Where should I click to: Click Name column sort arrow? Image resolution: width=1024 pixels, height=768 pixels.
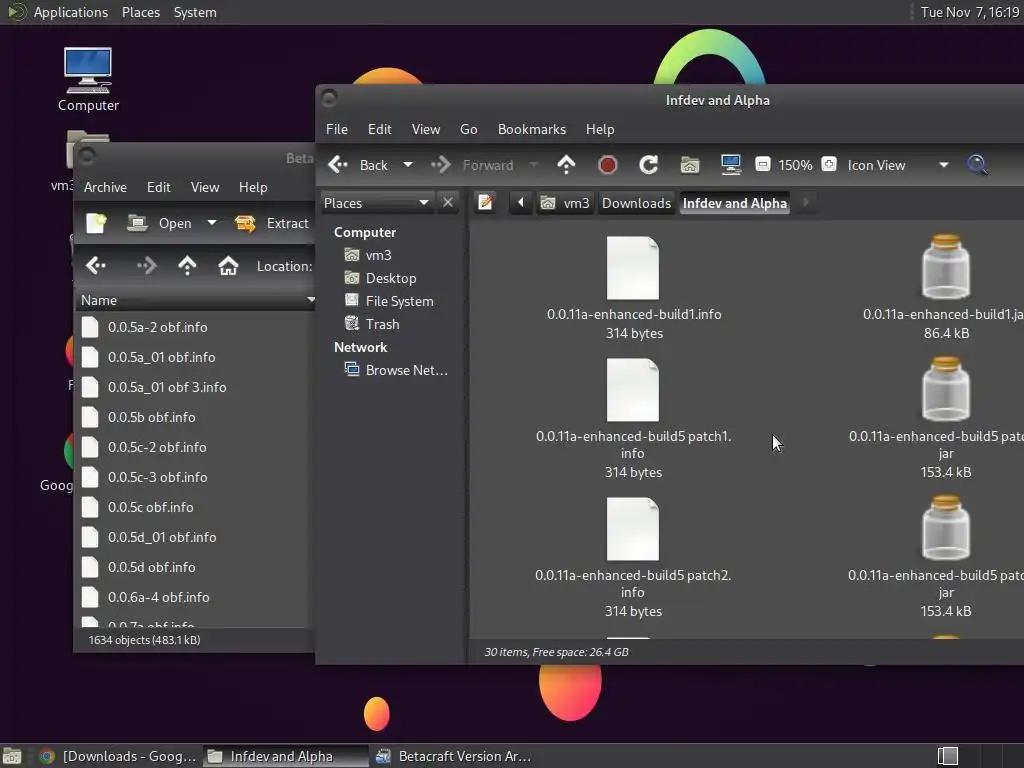310,300
